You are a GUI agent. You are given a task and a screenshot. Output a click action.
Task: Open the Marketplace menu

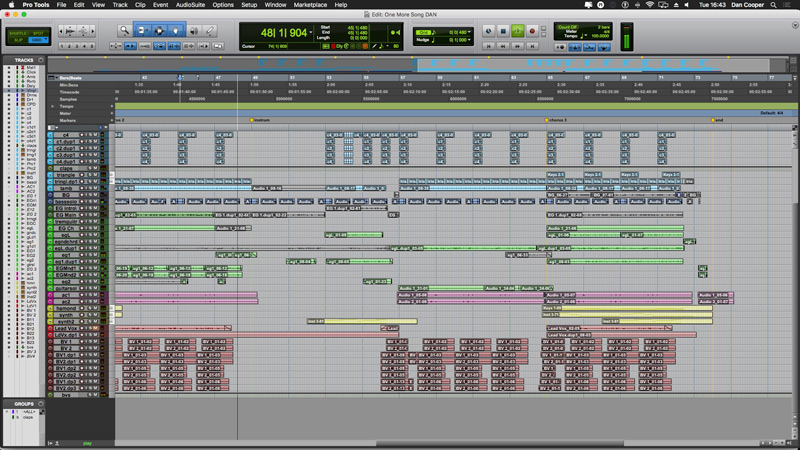[310, 5]
